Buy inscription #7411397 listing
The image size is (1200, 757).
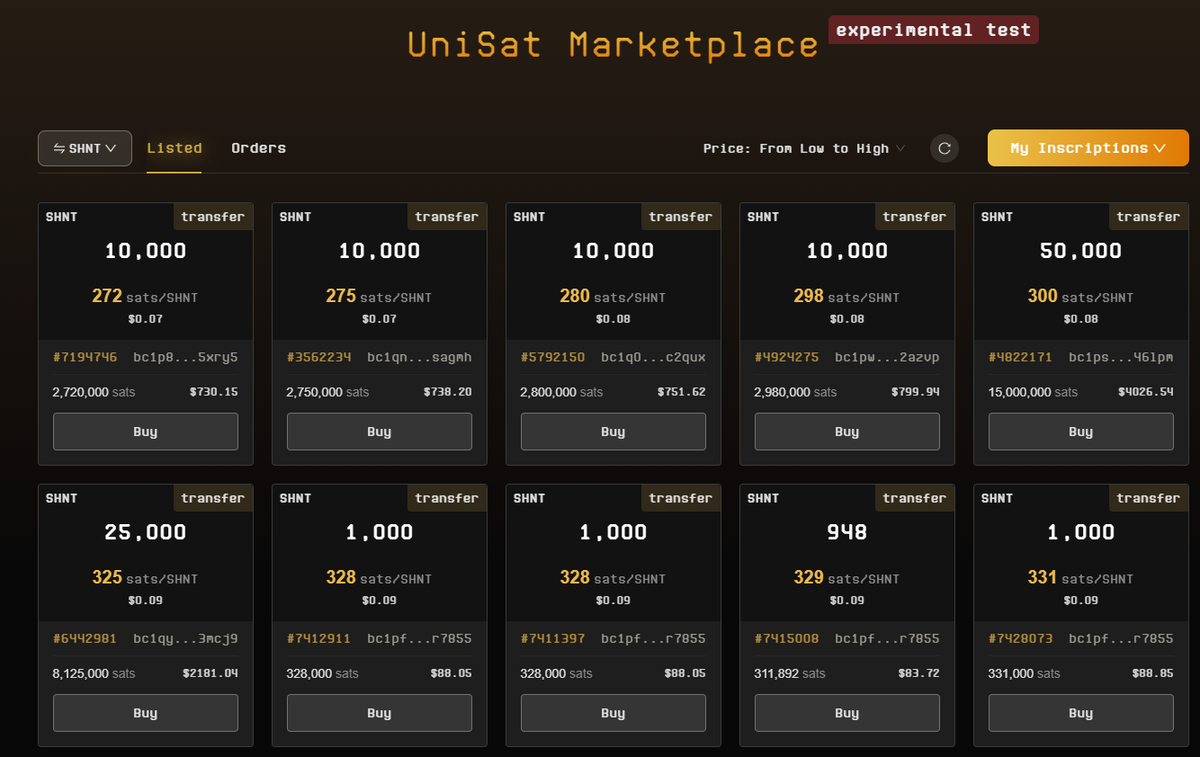613,713
